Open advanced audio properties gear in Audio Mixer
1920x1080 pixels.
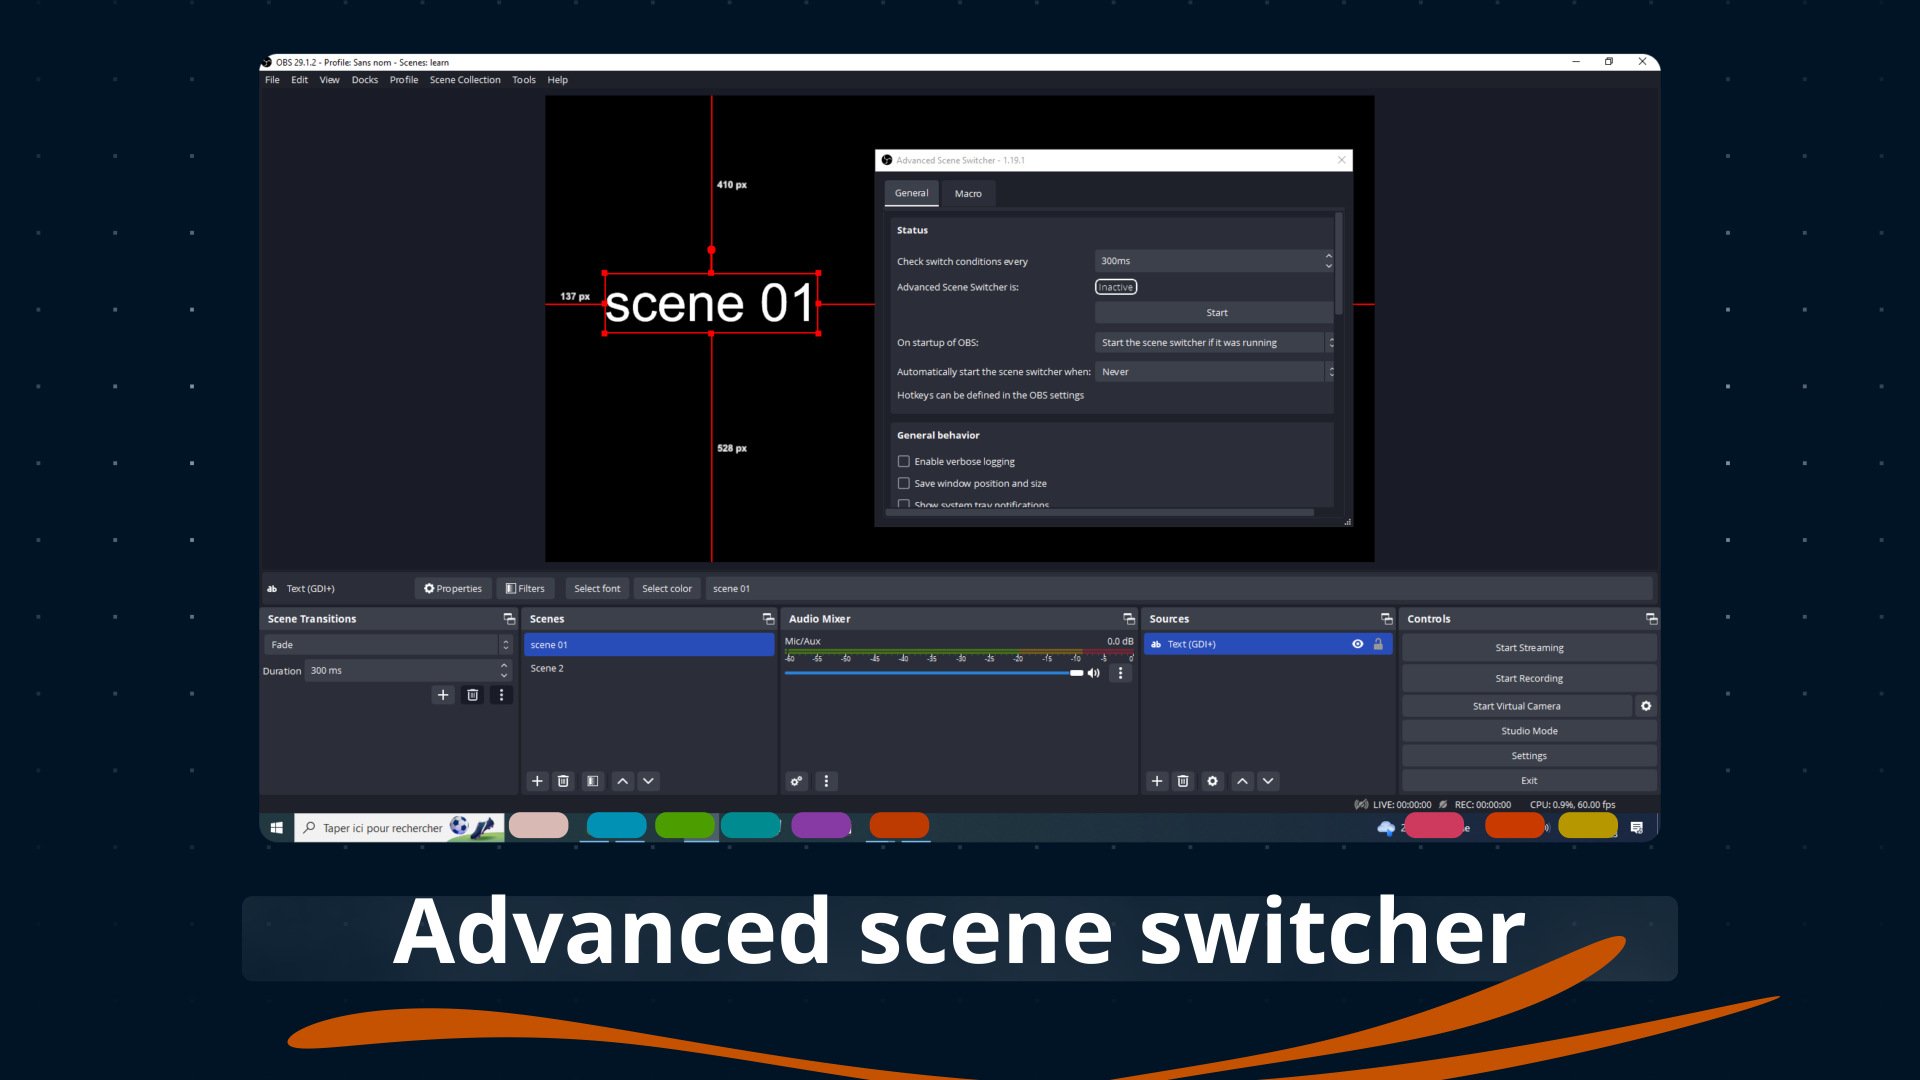[x=797, y=781]
